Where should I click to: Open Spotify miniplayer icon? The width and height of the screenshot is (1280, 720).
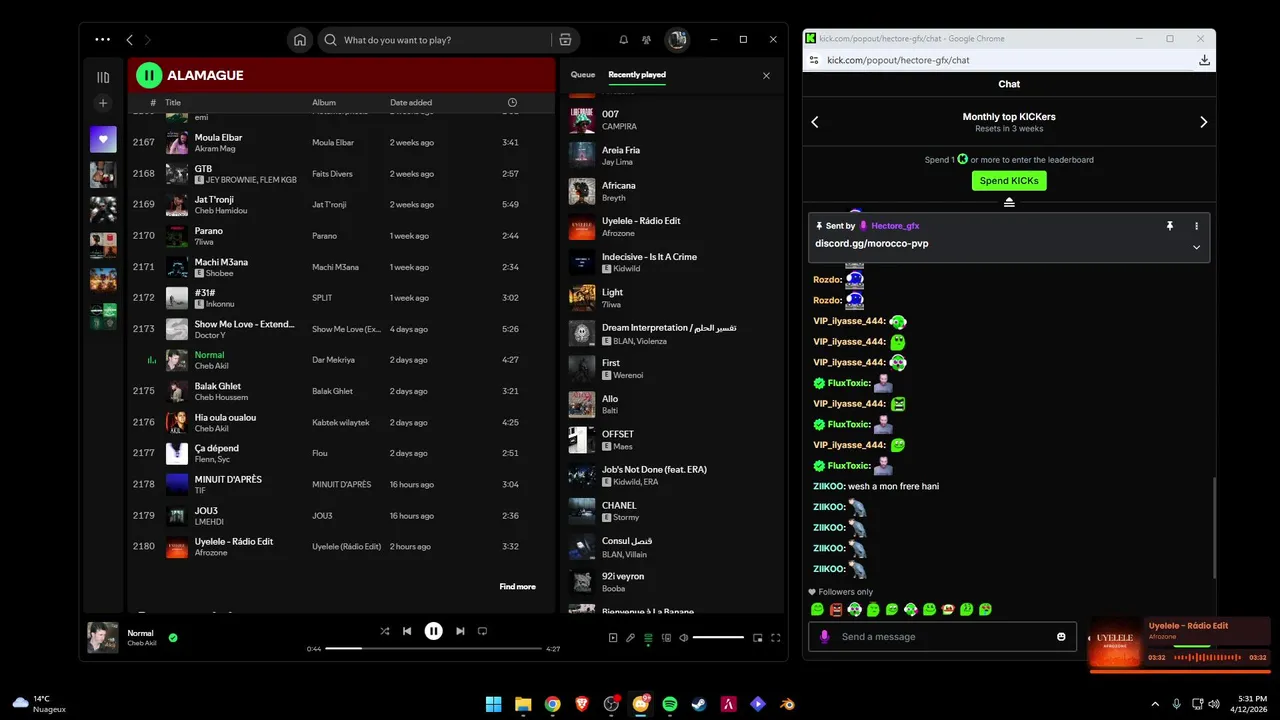757,637
